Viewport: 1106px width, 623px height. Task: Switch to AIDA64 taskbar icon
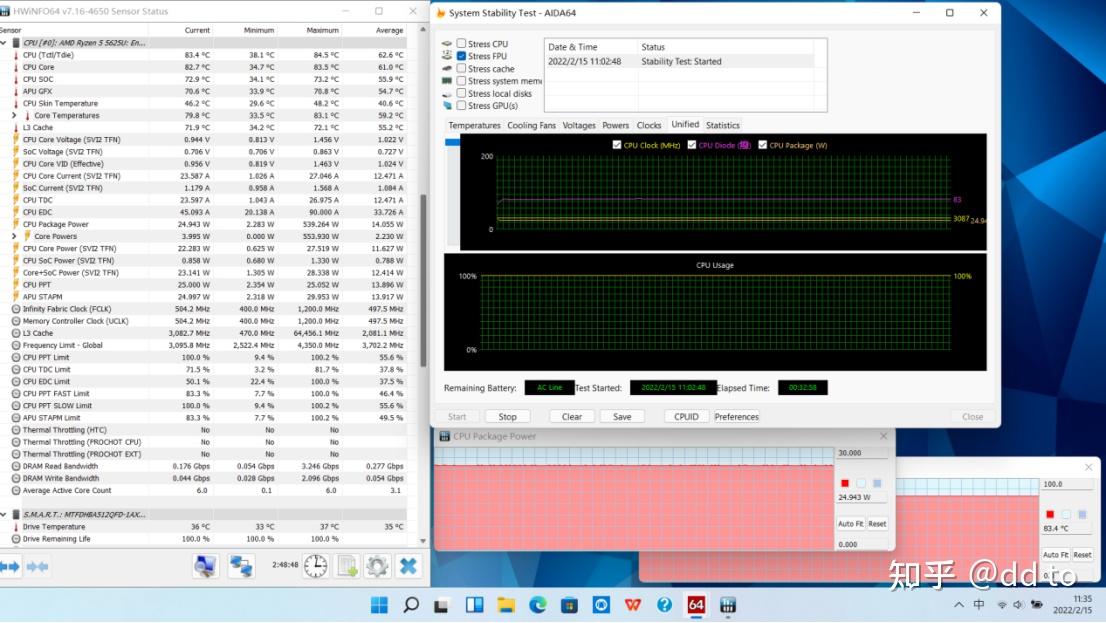(x=696, y=605)
